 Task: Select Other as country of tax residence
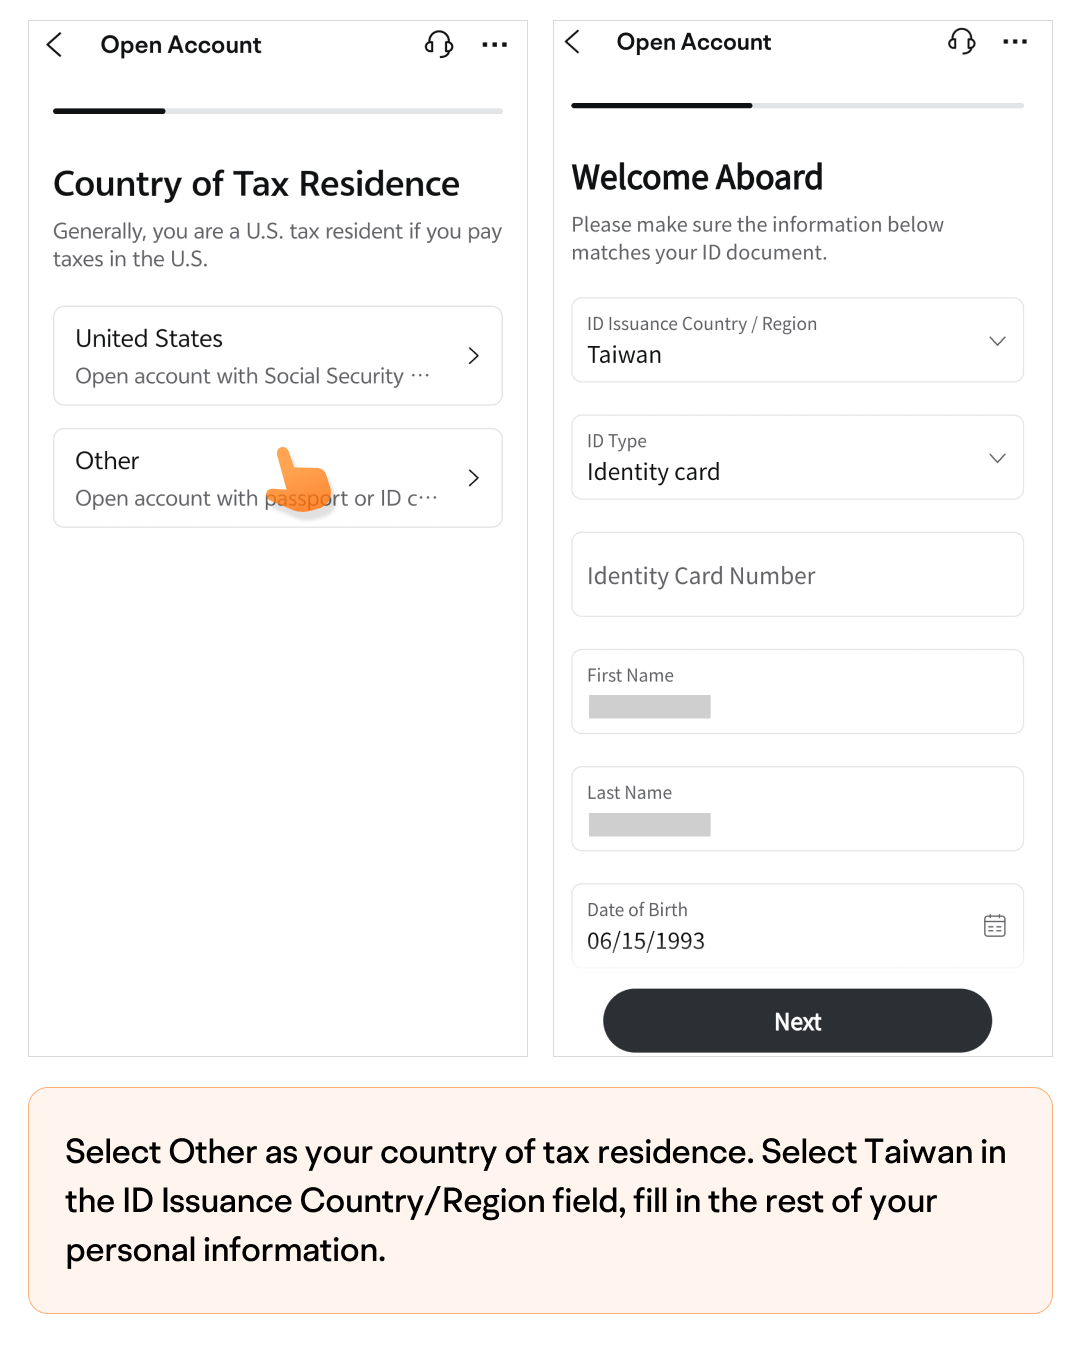pos(278,478)
